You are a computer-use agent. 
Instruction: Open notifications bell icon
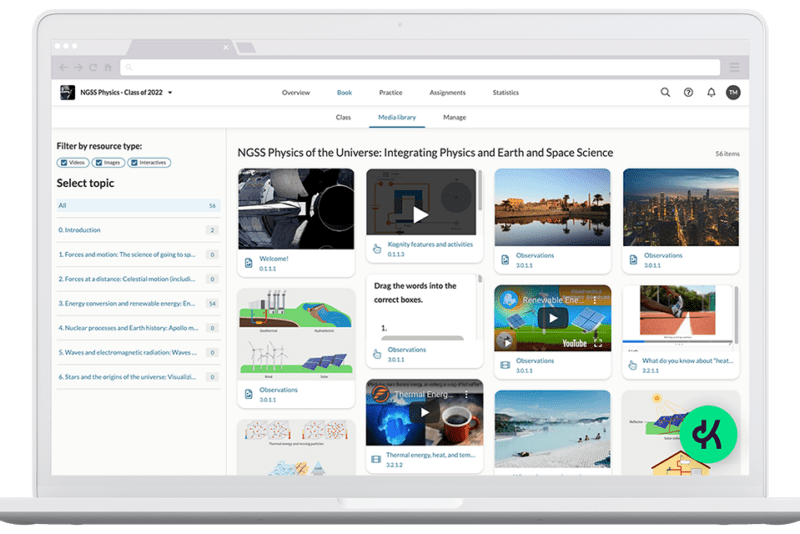click(x=711, y=92)
